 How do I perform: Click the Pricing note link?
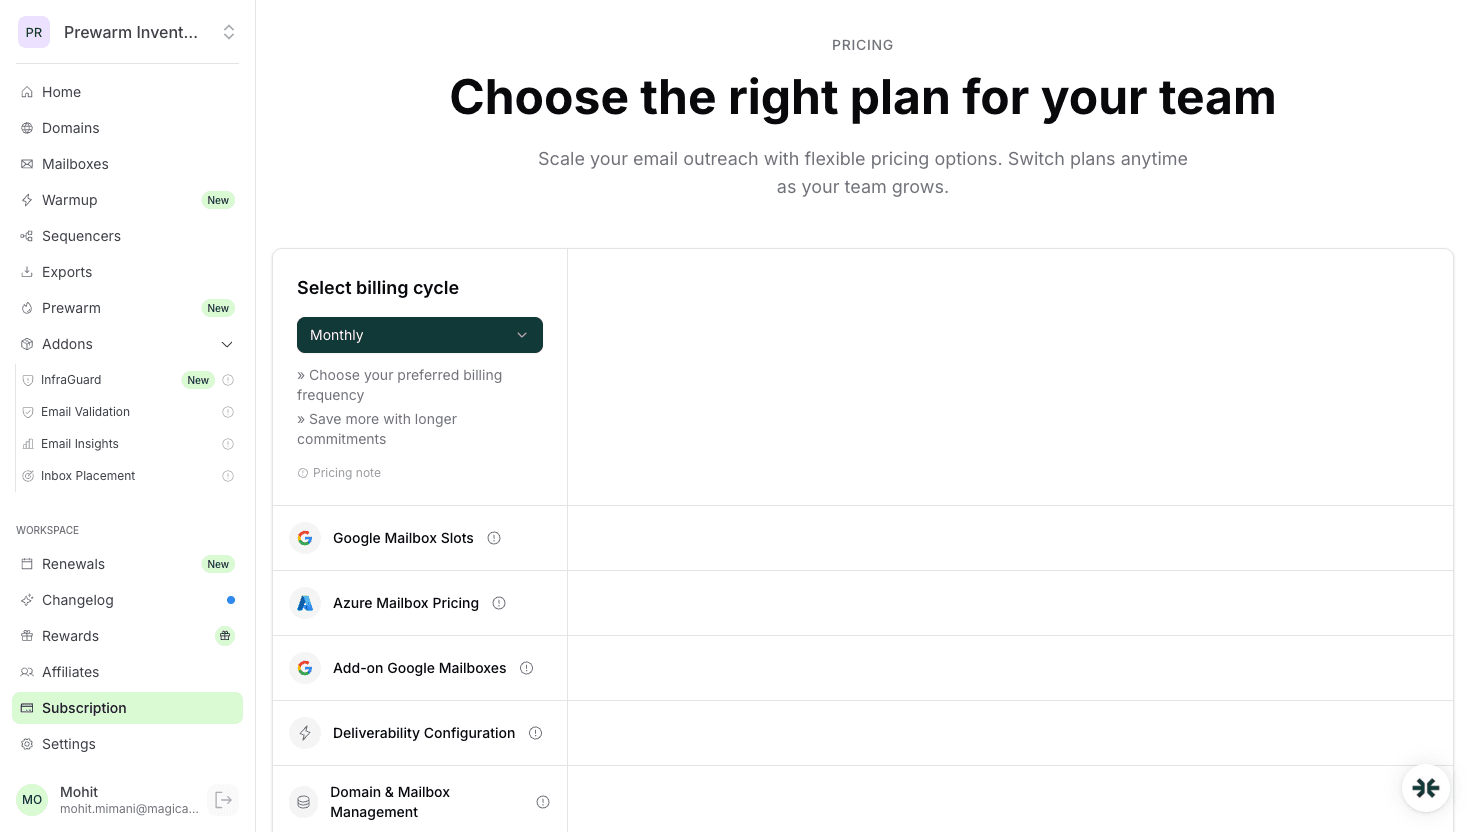click(339, 472)
